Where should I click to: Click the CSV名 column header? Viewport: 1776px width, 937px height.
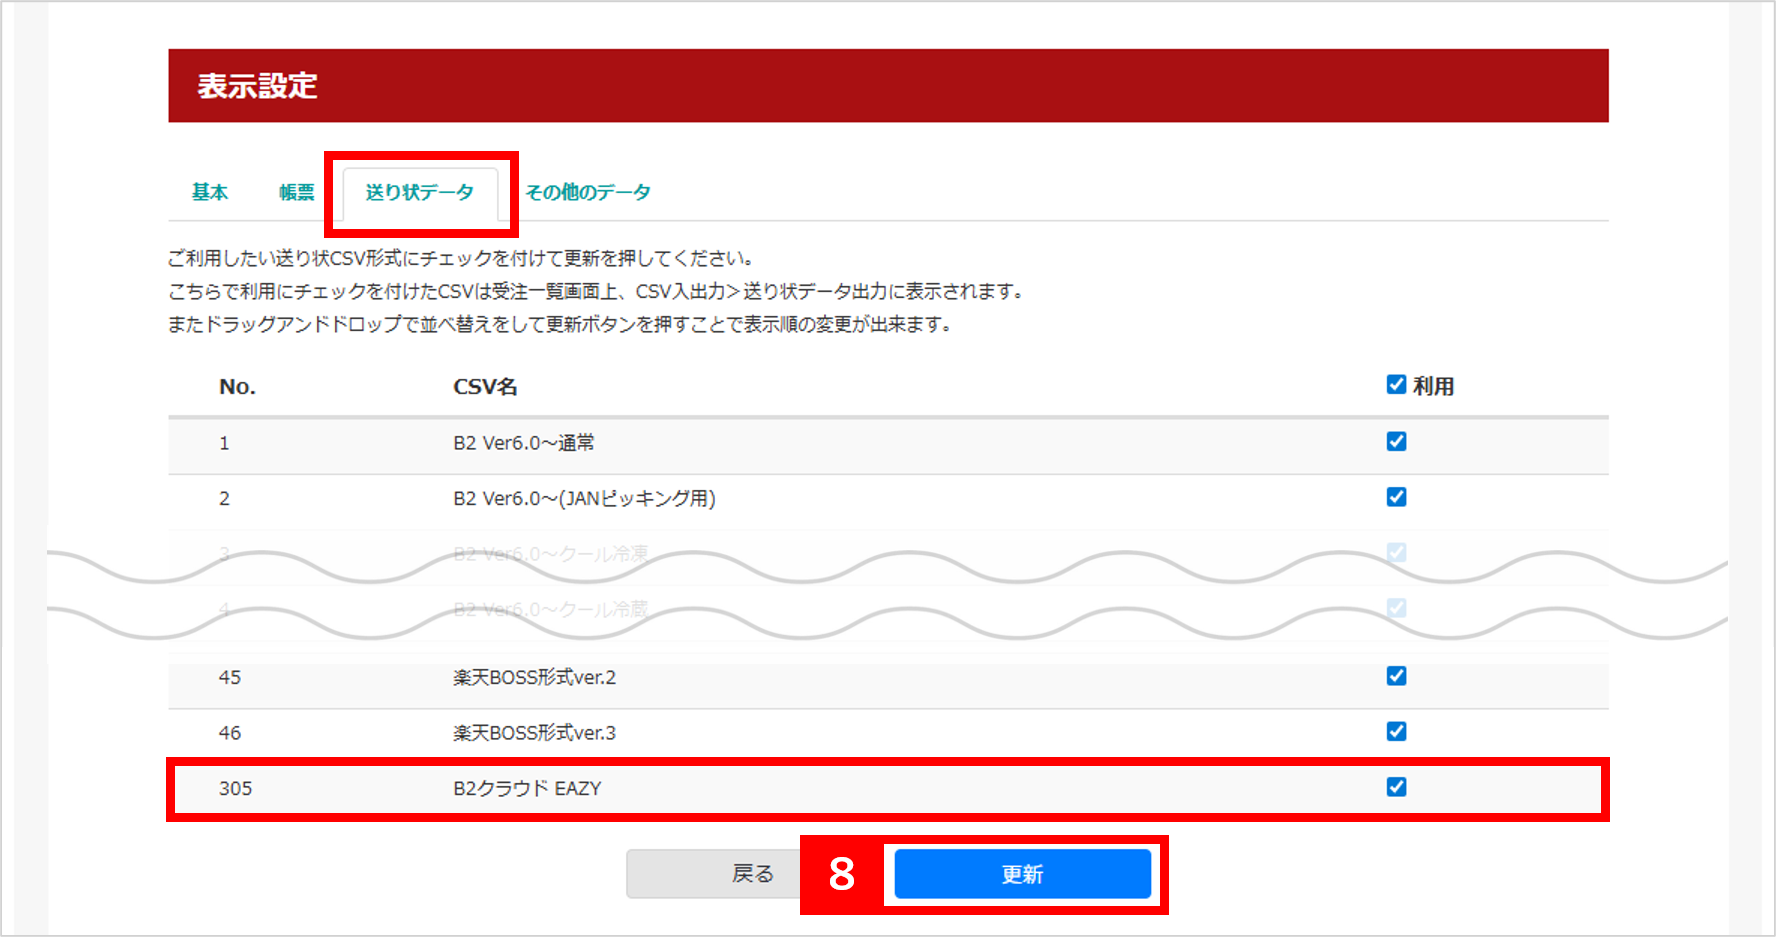(485, 387)
